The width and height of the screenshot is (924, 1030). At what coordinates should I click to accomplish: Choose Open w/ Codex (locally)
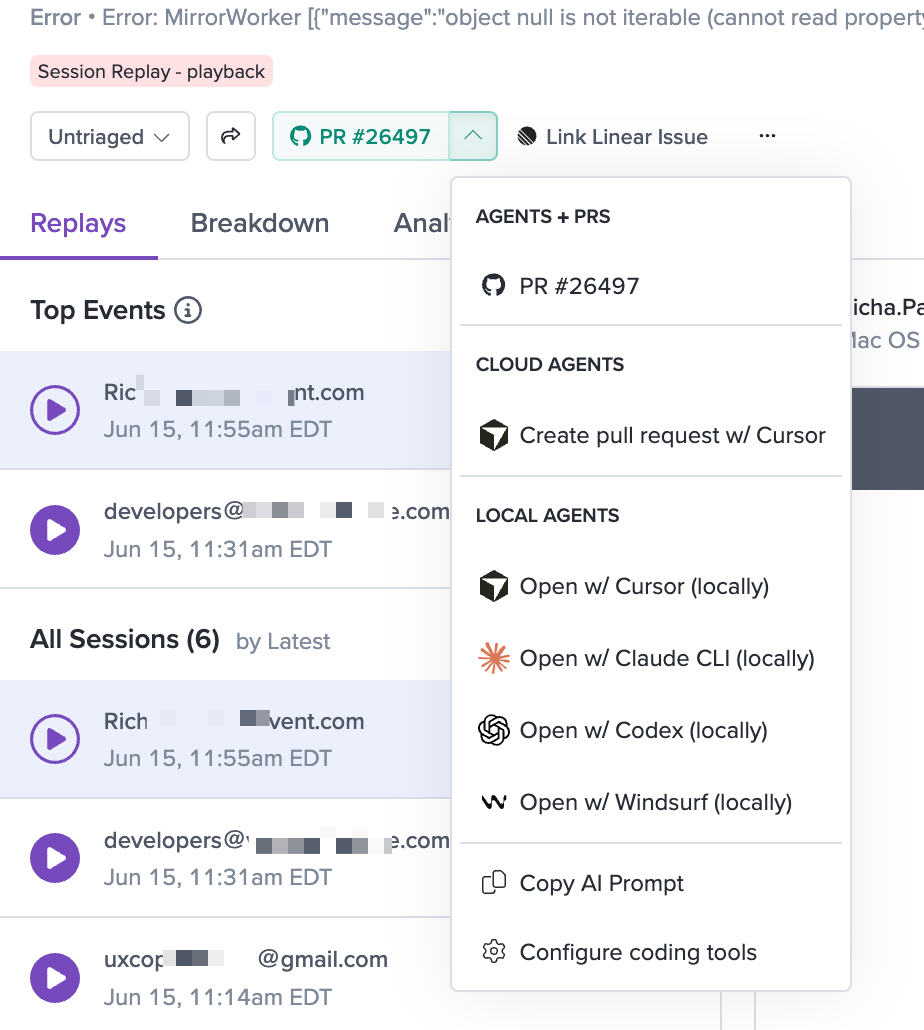(x=651, y=730)
